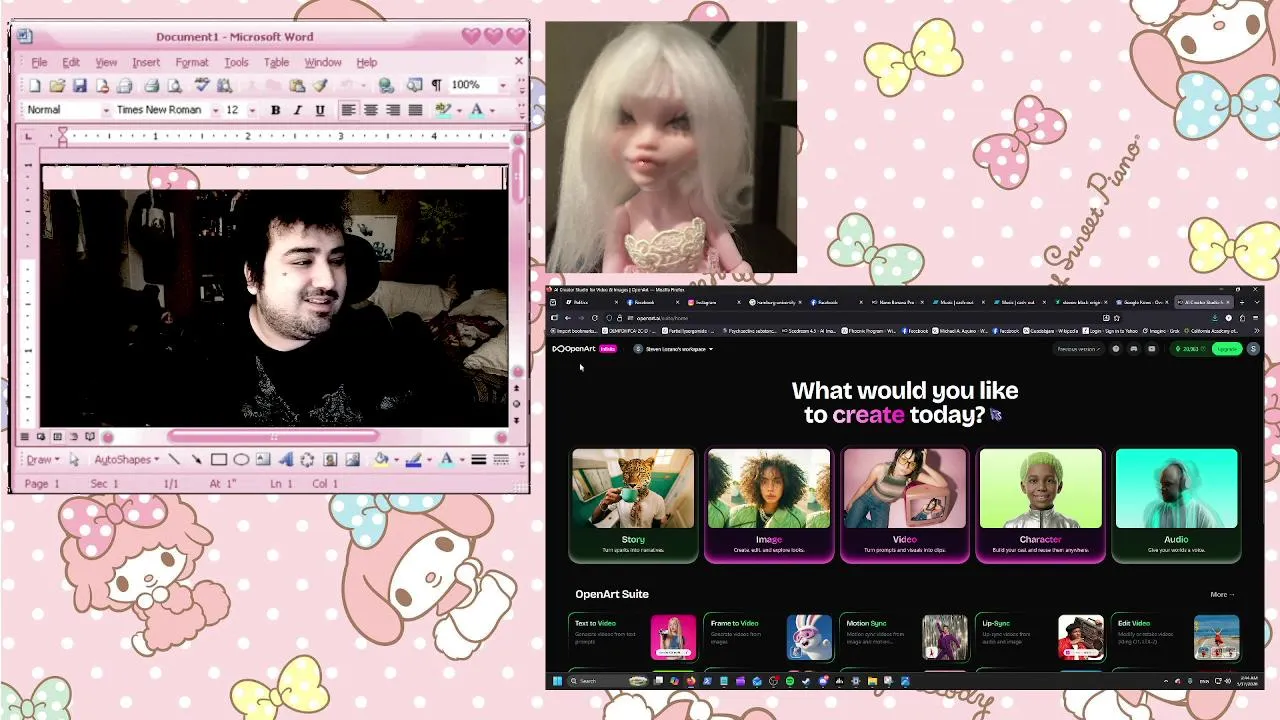The width and height of the screenshot is (1280, 720).
Task: Open the AutoShapes dropdown menu
Action: pos(127,460)
